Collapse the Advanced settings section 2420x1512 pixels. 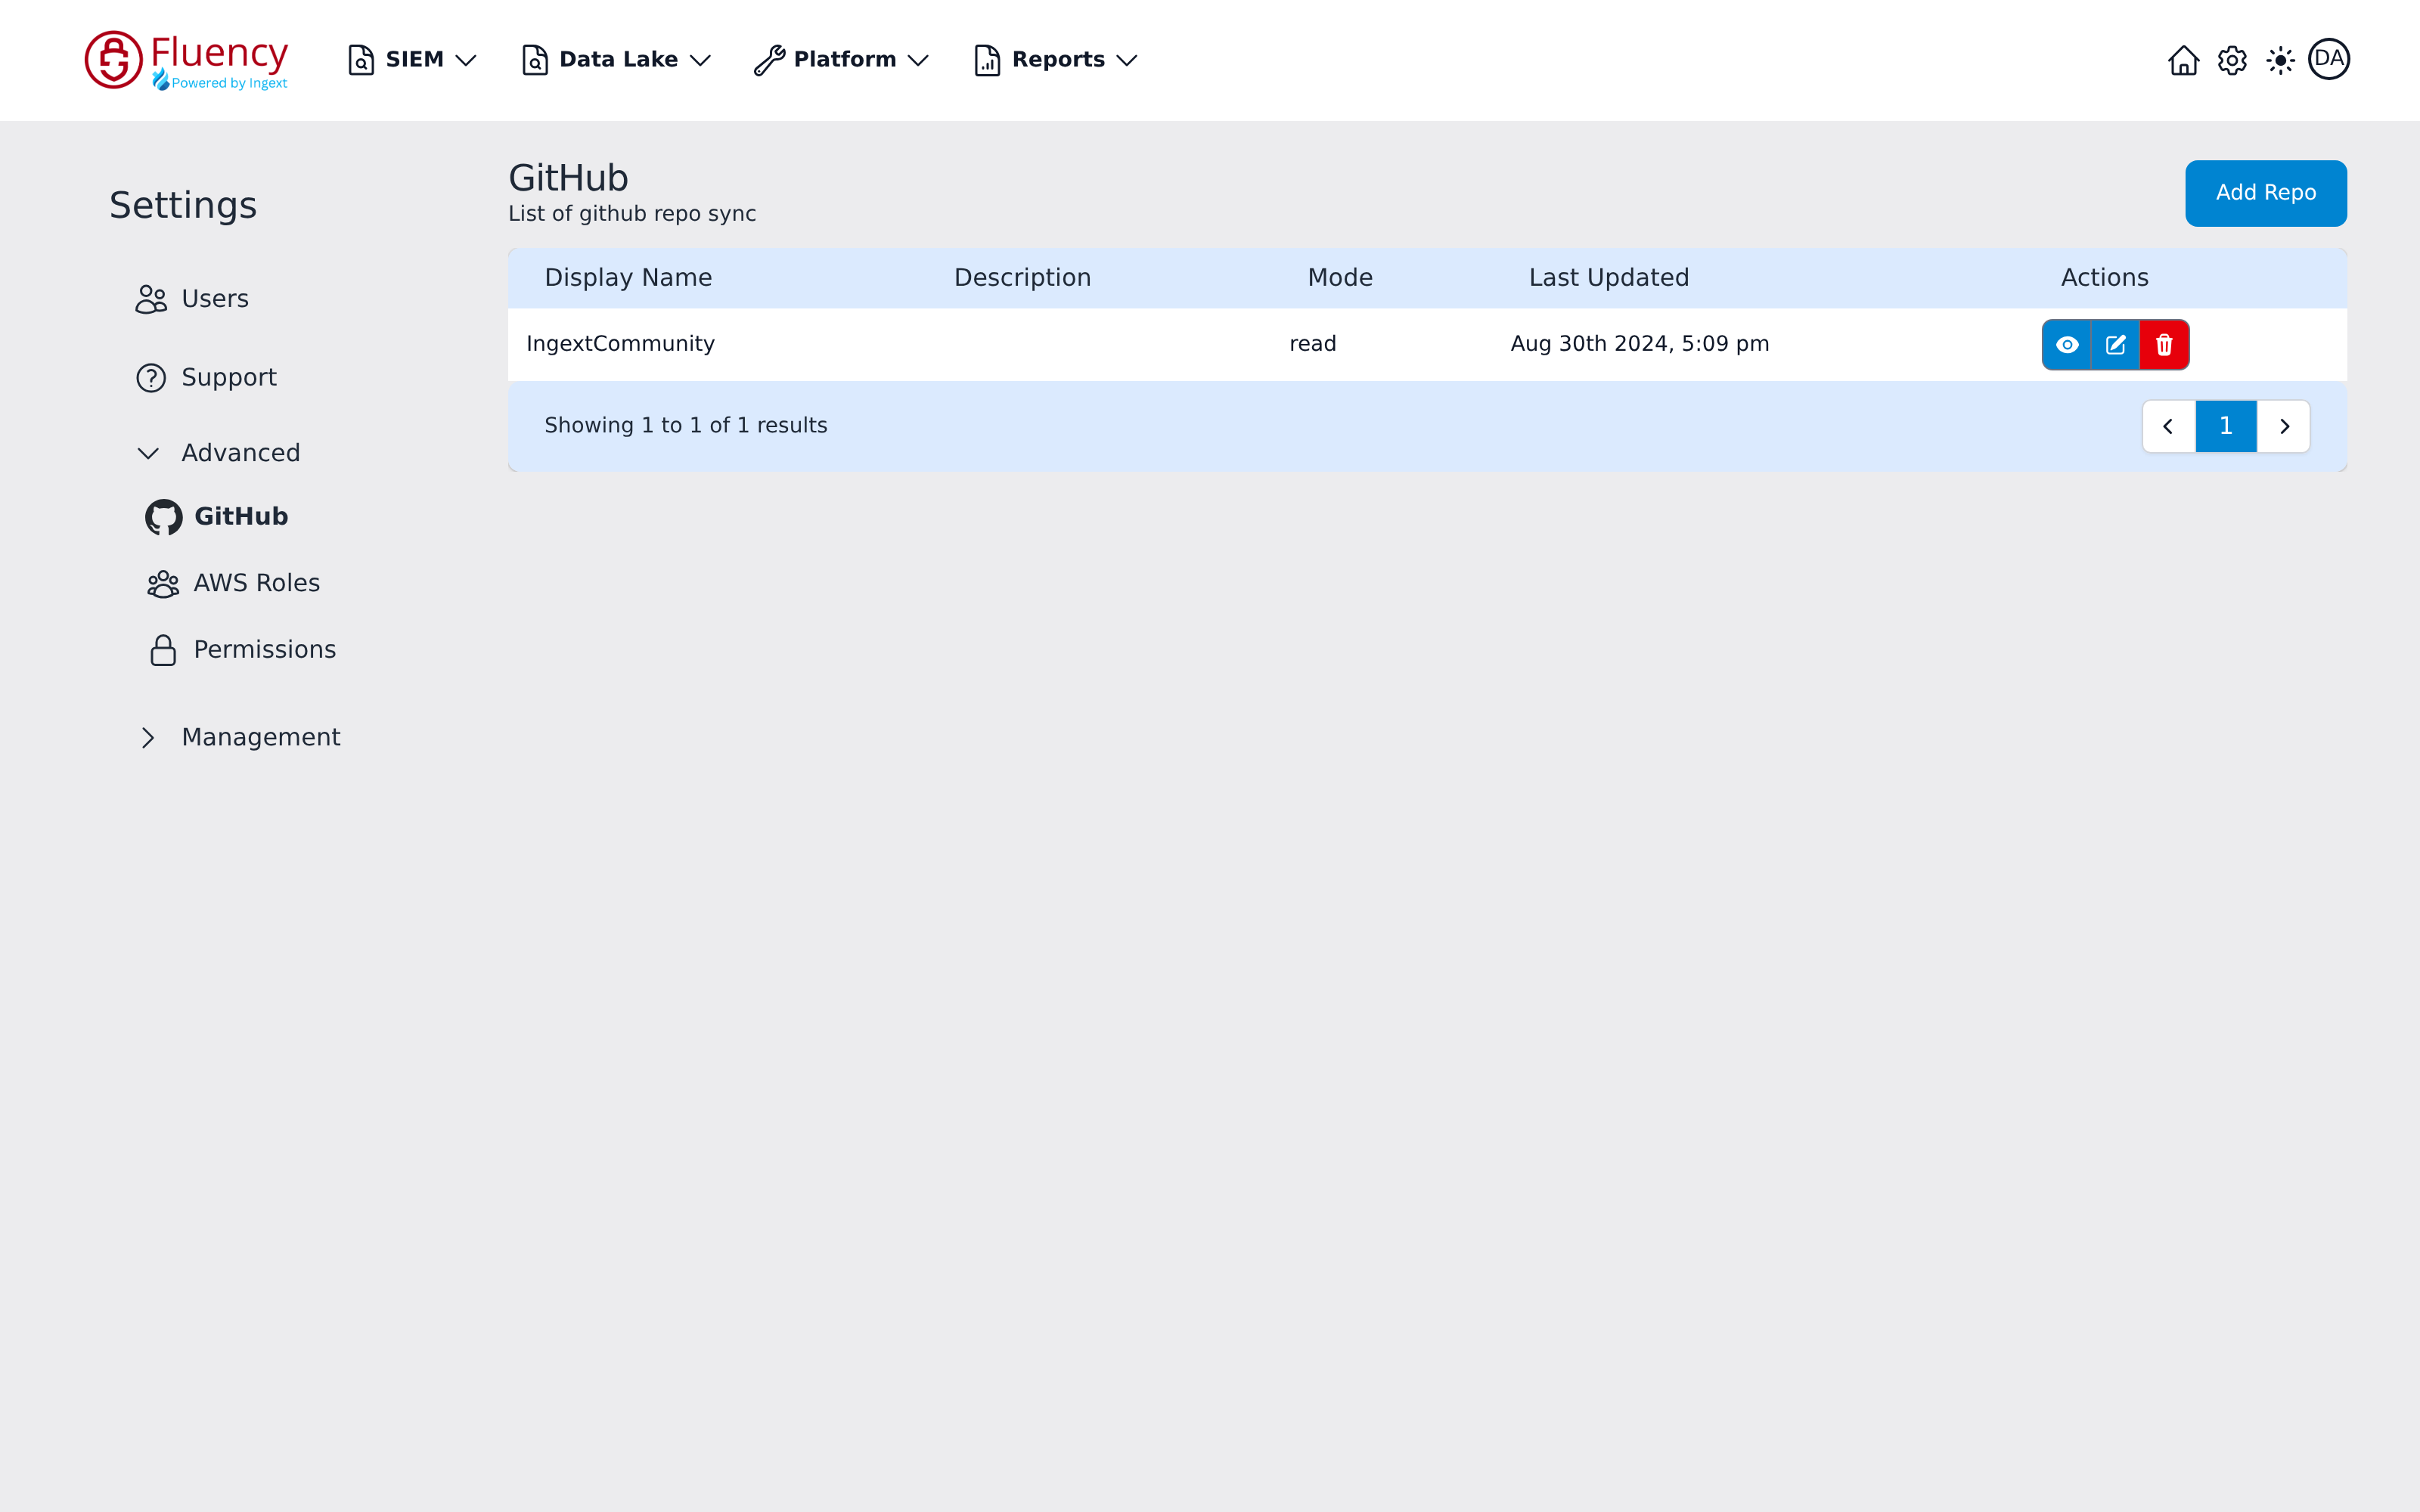[218, 453]
